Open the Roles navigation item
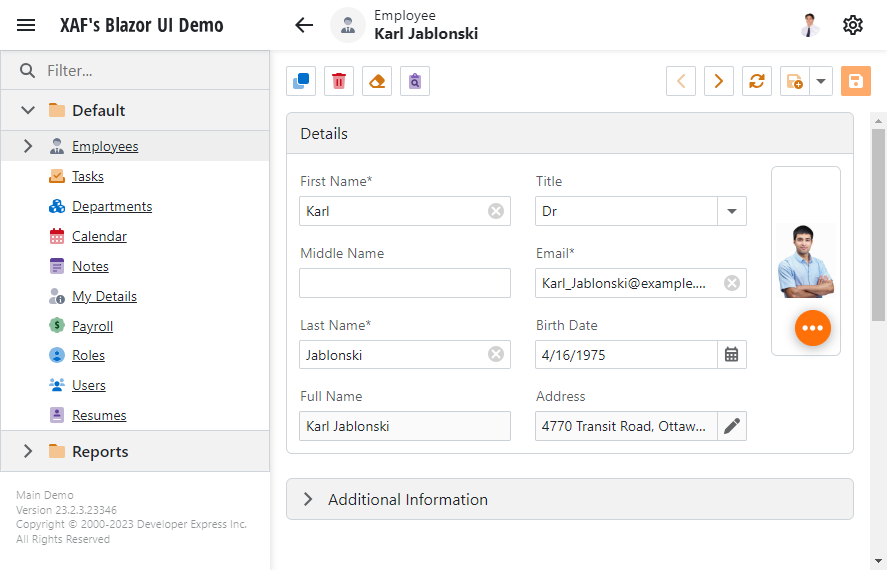 pos(88,355)
